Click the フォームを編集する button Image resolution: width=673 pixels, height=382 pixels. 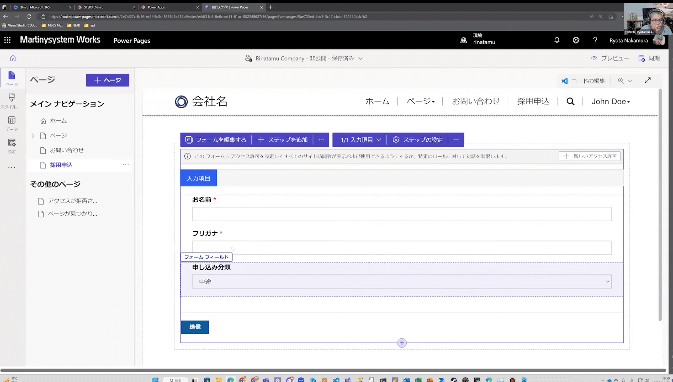[215, 140]
